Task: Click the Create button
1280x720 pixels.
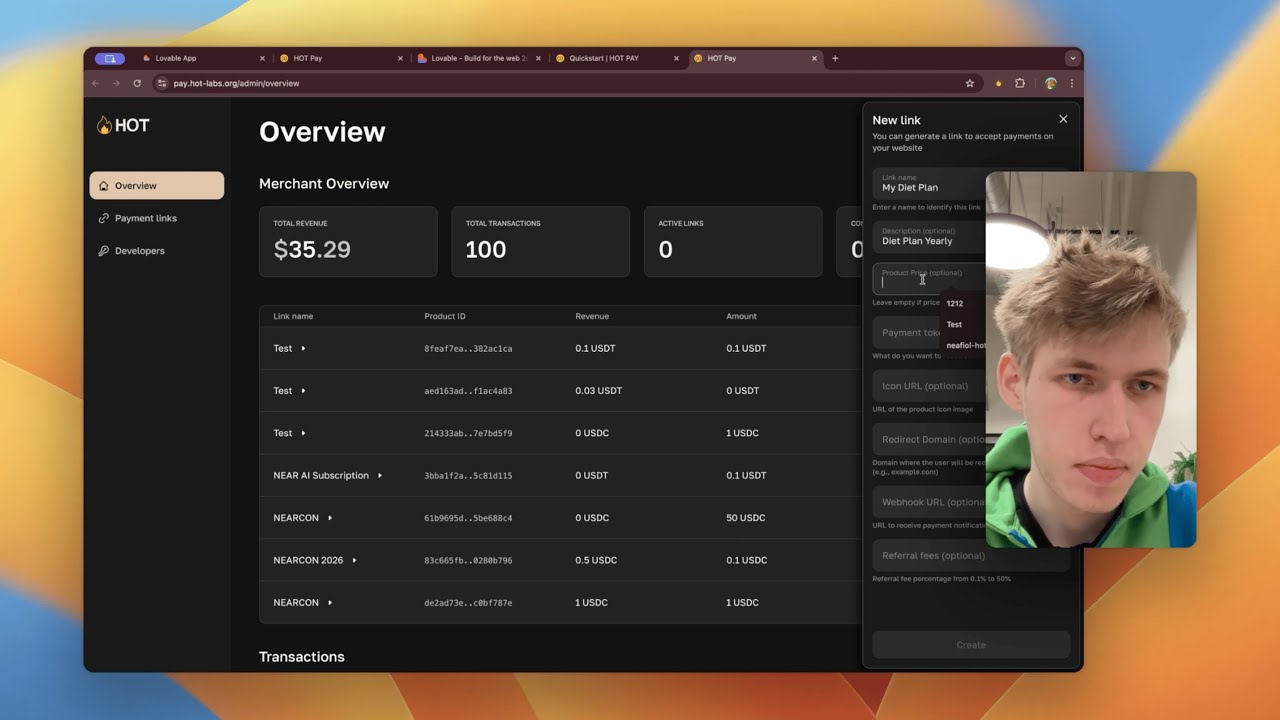Action: pos(971,645)
